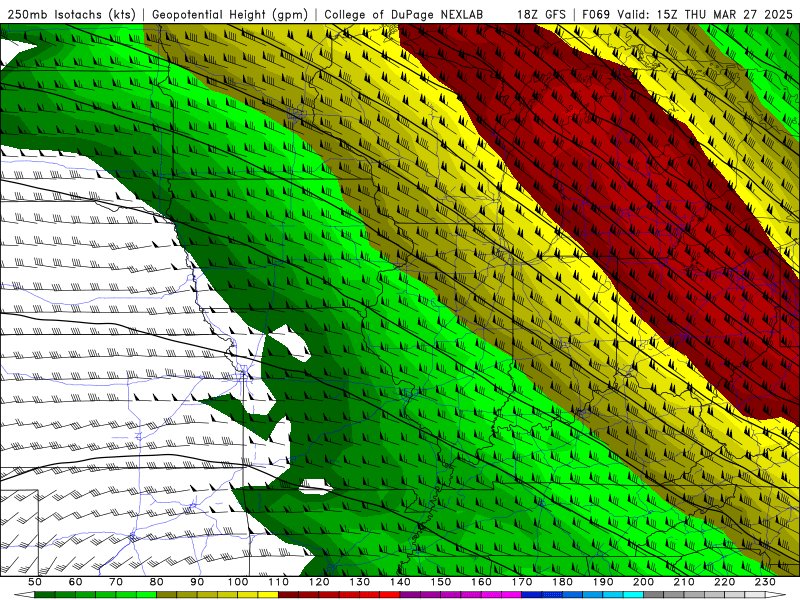This screenshot has height=600, width=800.
Task: Click the '160' label on color scale
Action: (x=482, y=582)
